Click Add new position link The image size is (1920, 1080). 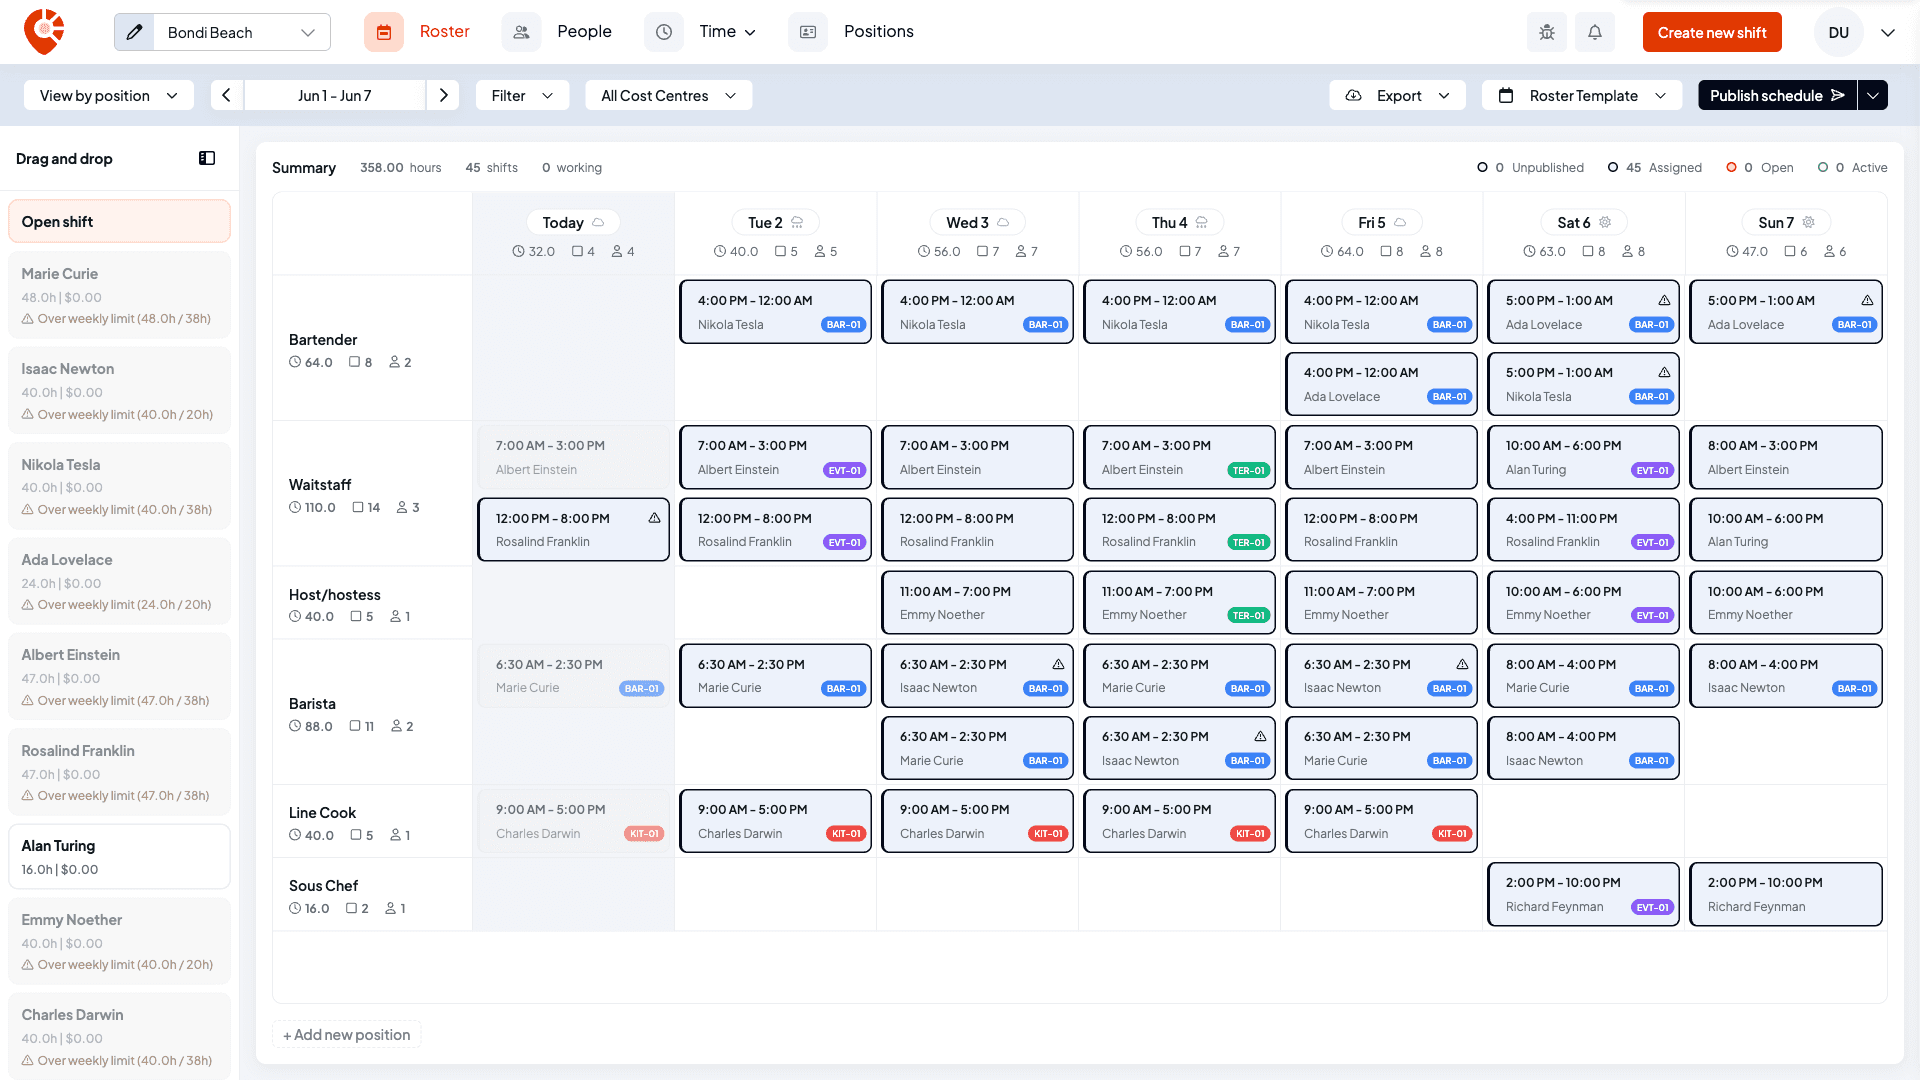347,1035
